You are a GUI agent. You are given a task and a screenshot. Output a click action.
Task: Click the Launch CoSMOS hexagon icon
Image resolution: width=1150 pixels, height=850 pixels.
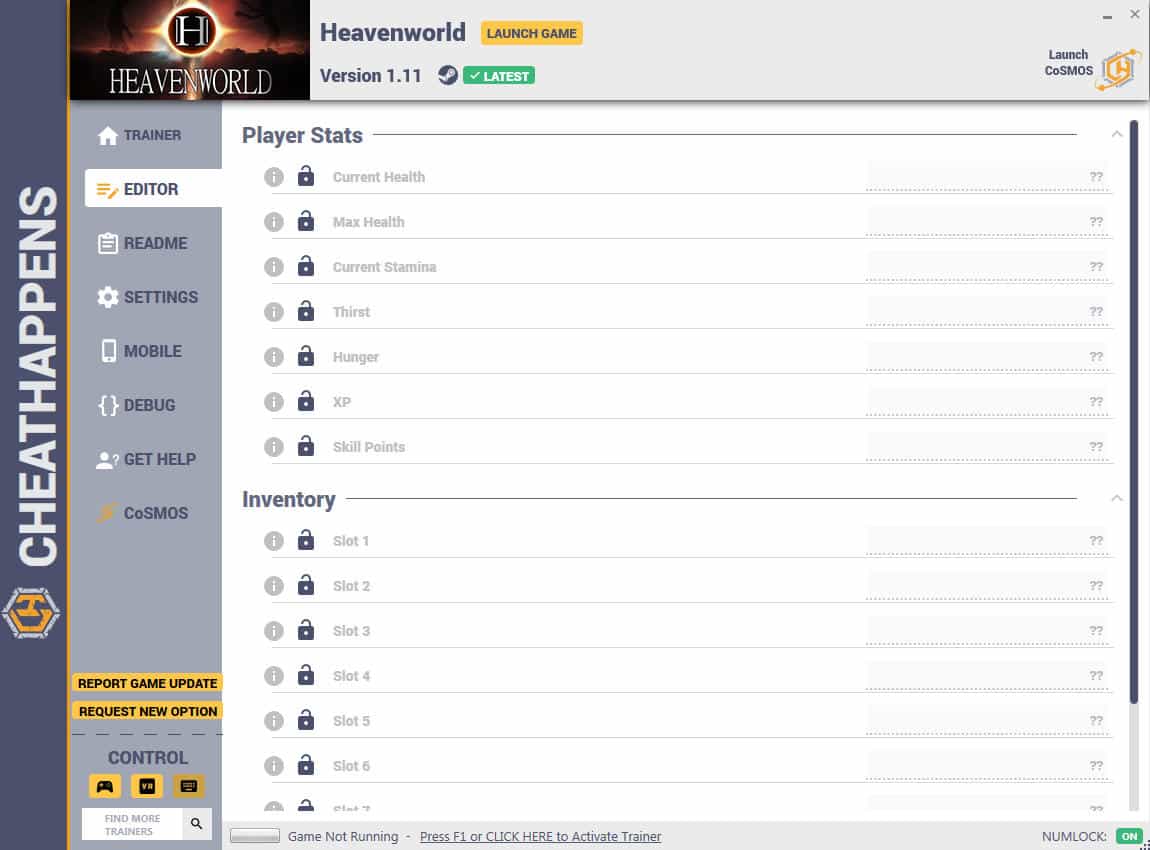[1118, 70]
